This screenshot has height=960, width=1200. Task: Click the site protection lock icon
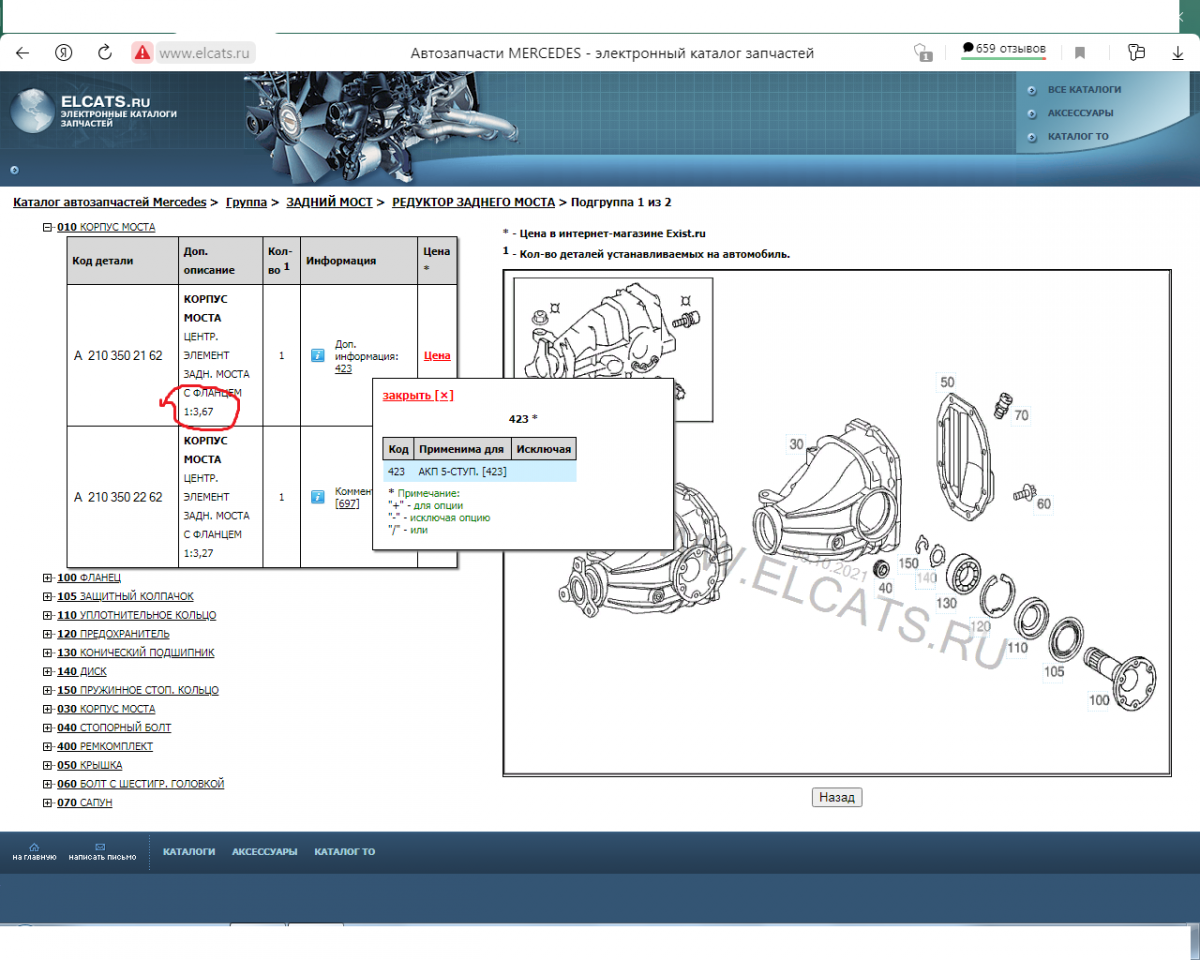pyautogui.click(x=923, y=53)
